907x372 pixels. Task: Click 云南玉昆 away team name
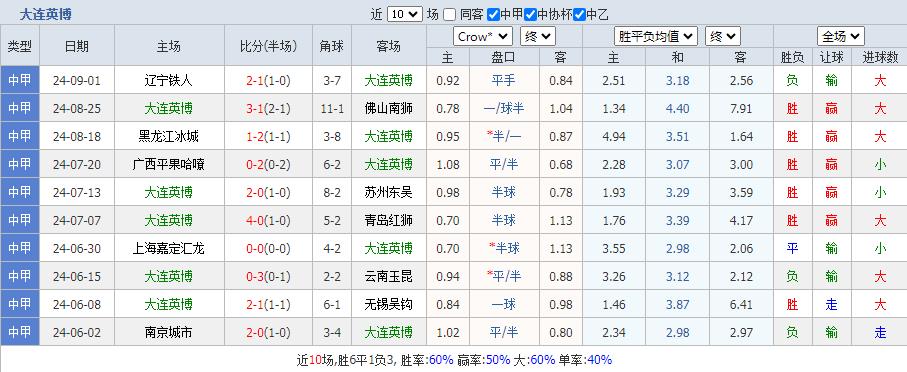389,276
